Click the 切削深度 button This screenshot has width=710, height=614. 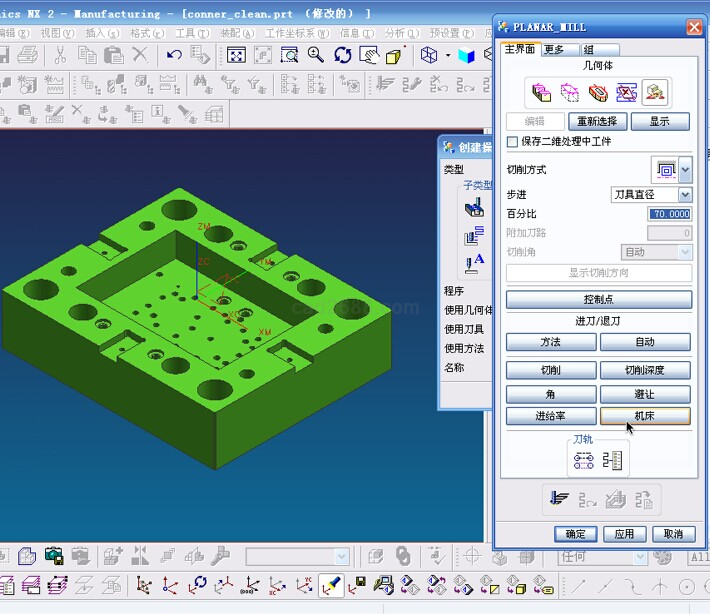point(645,370)
